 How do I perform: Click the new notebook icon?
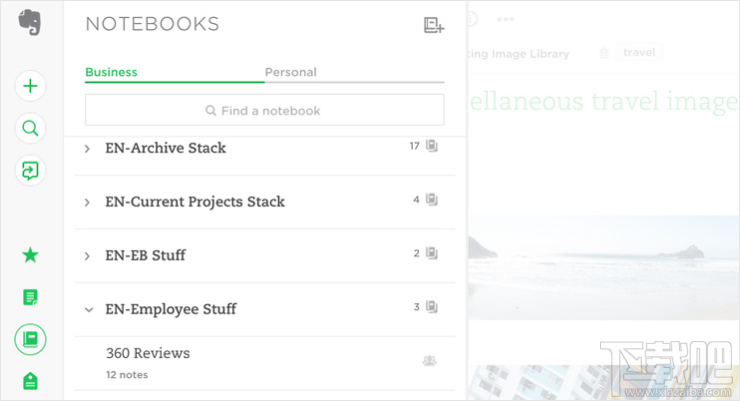coord(434,26)
